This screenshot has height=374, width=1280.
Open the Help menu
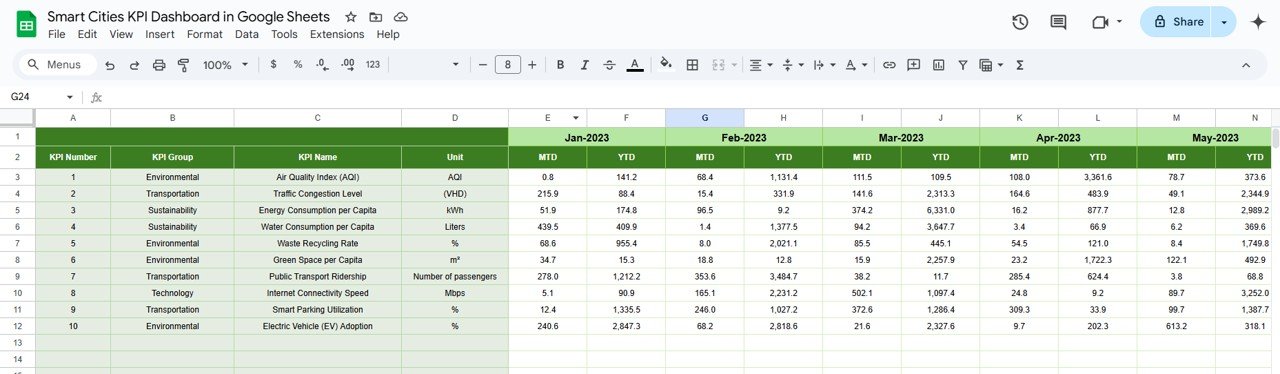(388, 34)
